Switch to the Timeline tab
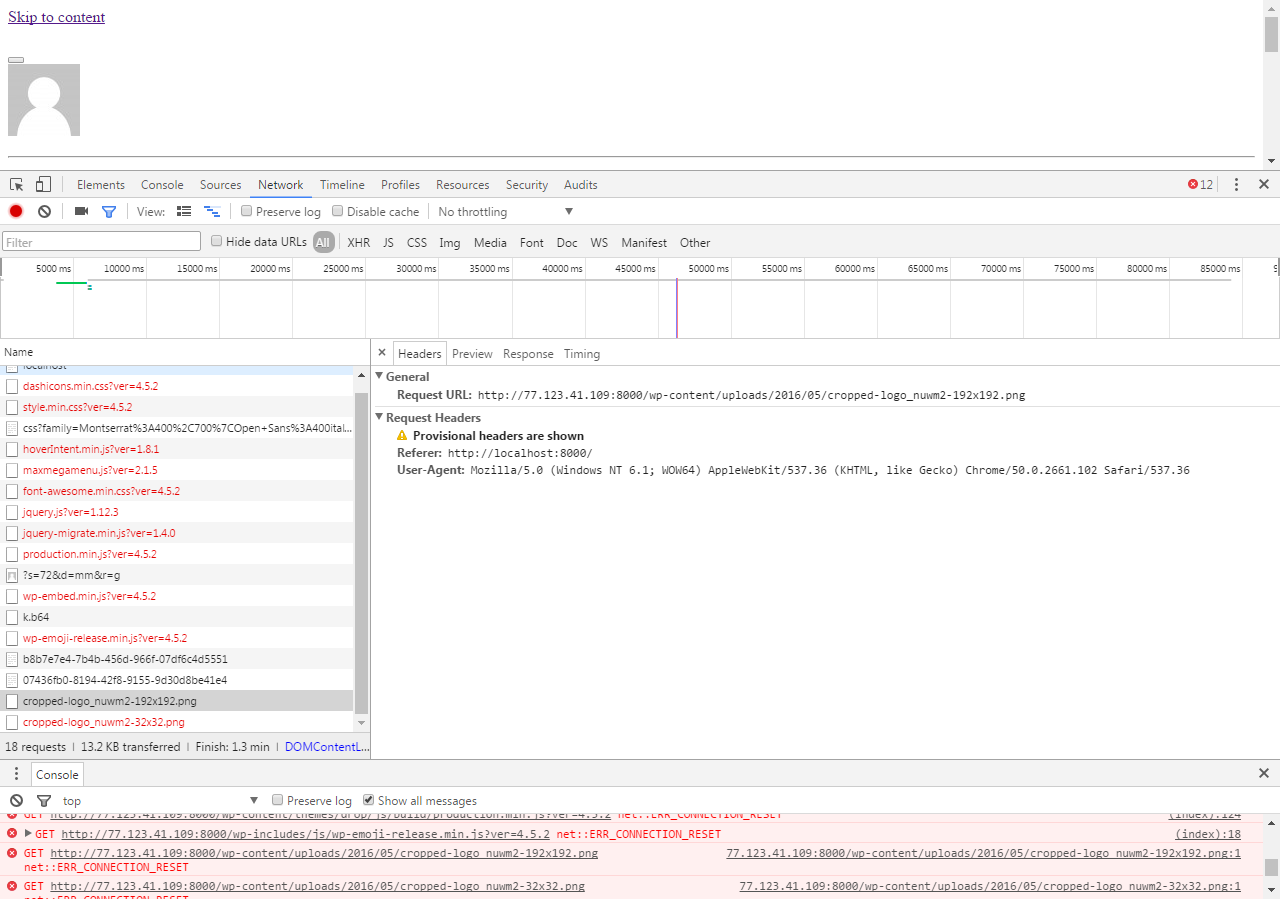The width and height of the screenshot is (1280, 899). tap(342, 185)
